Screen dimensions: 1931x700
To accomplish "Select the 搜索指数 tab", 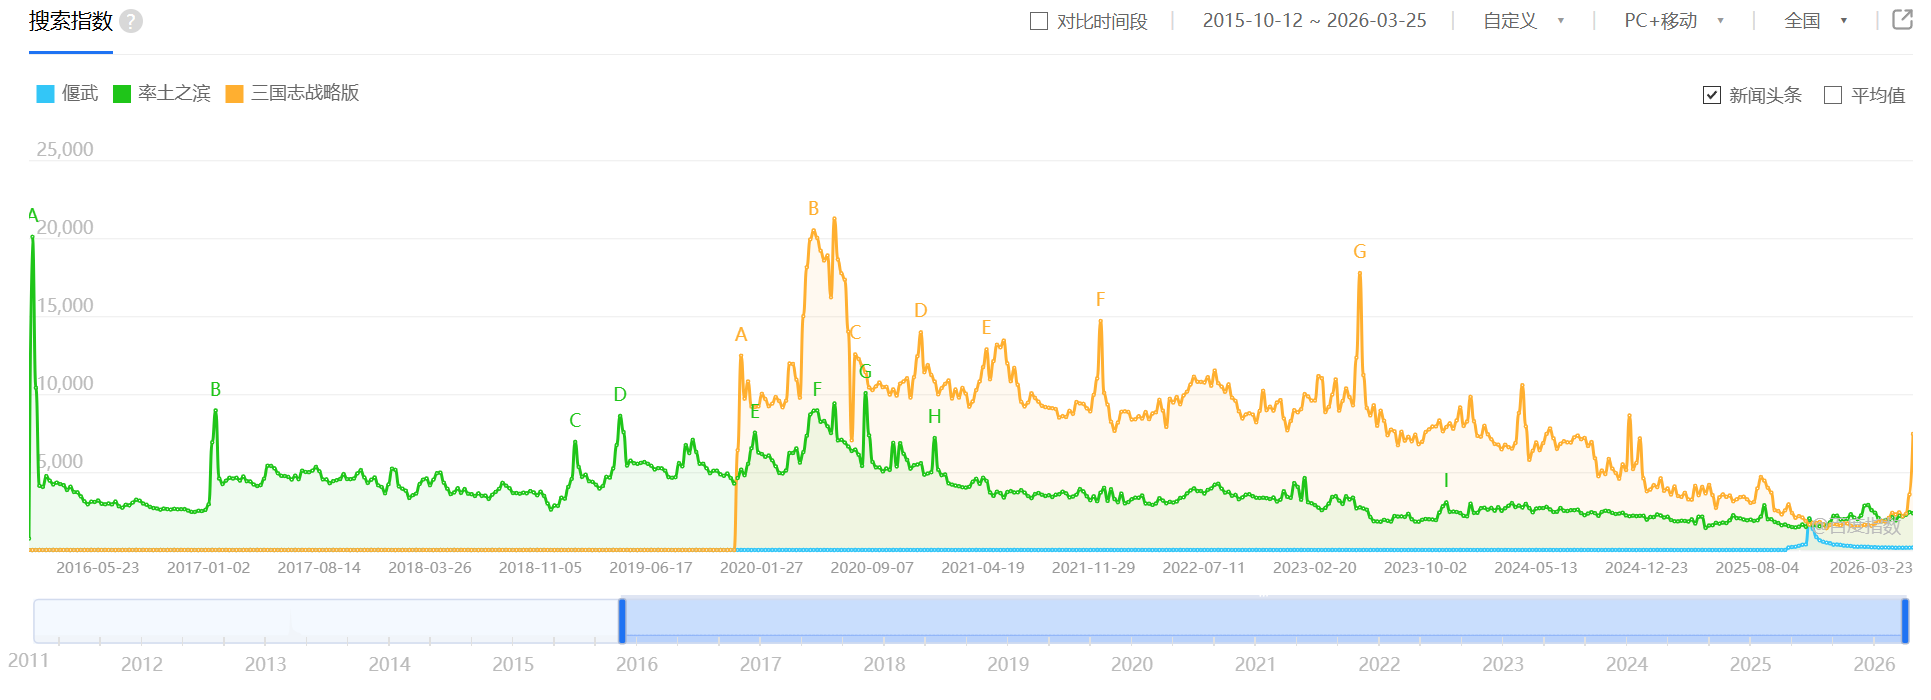I will coord(70,21).
